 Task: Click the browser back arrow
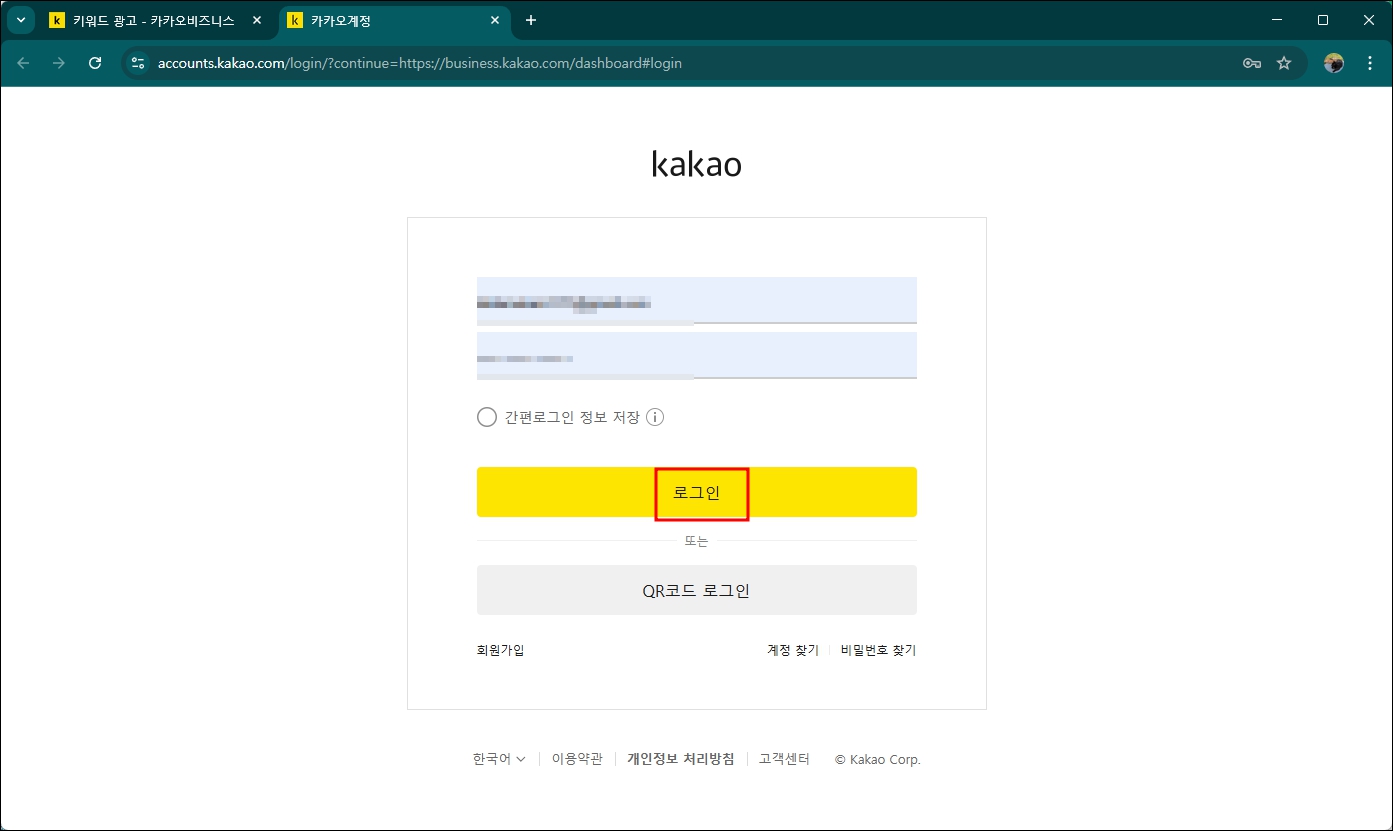coord(22,62)
